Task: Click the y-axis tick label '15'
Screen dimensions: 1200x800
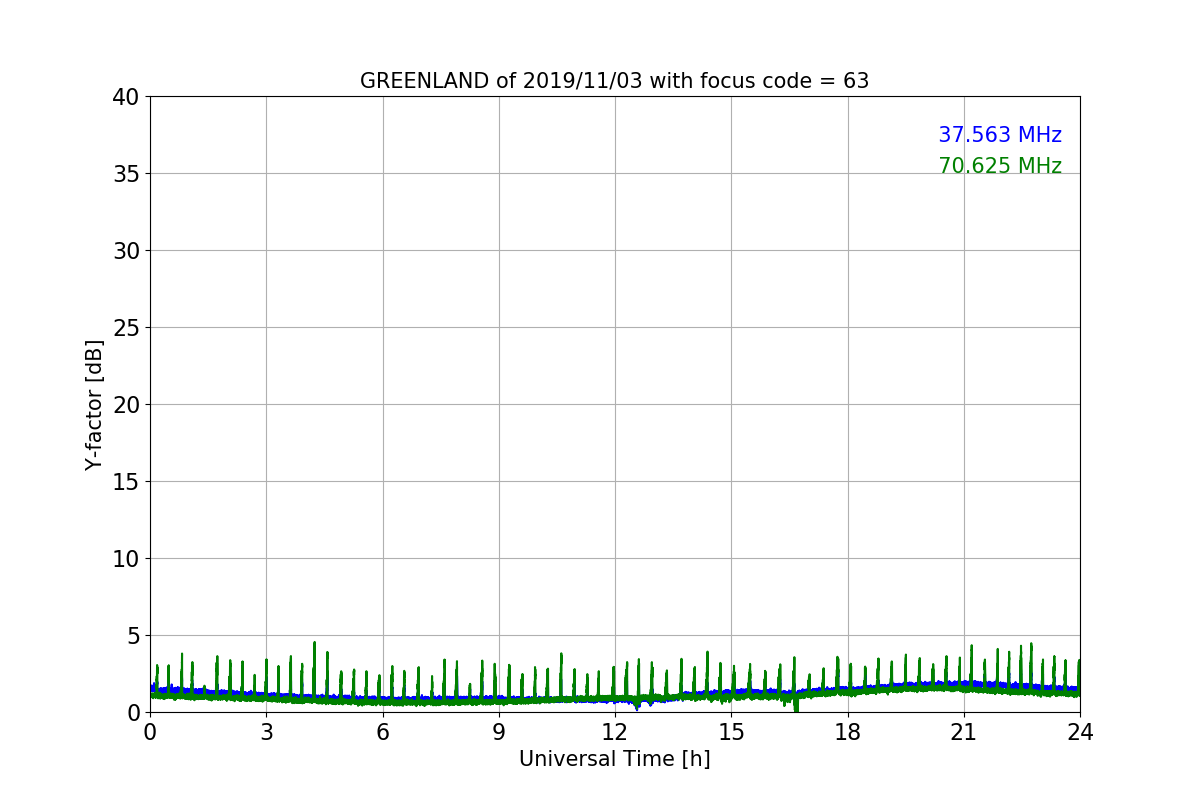Action: click(x=126, y=482)
